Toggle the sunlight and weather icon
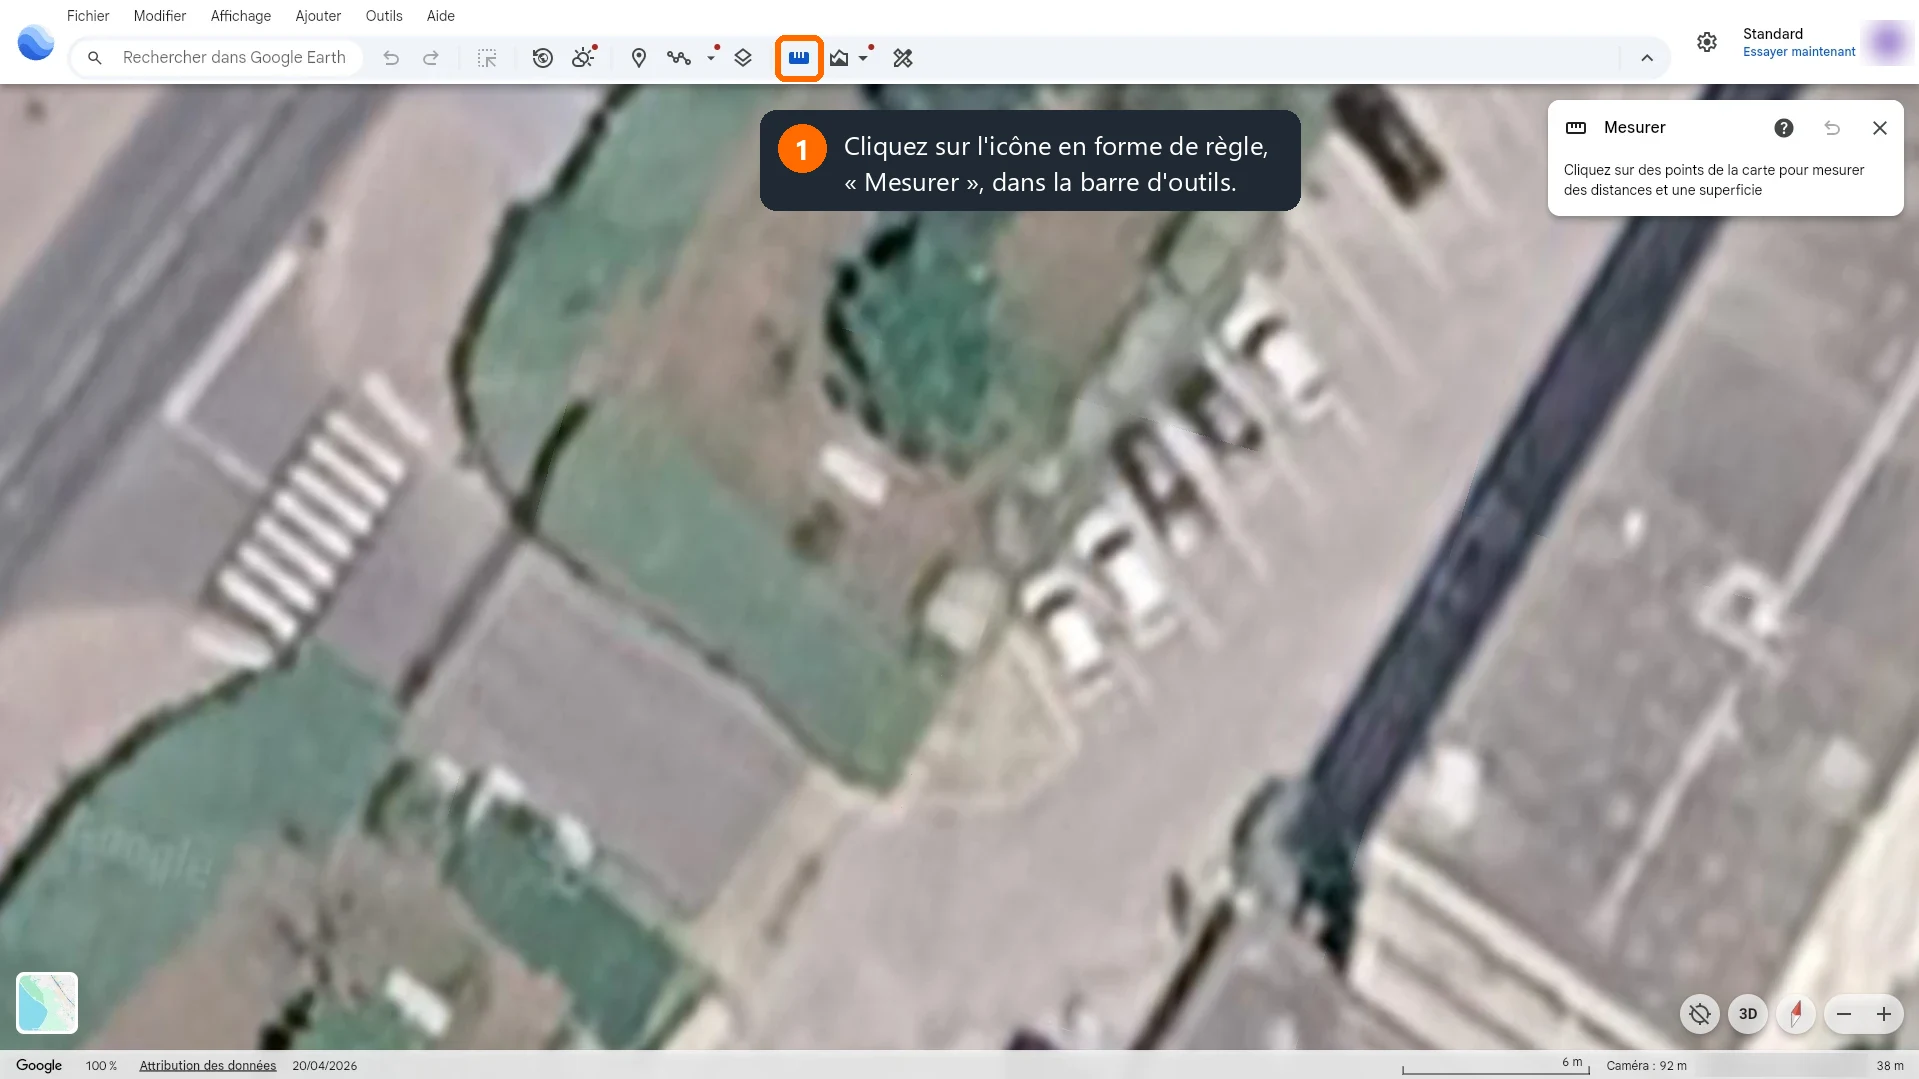 (x=584, y=57)
